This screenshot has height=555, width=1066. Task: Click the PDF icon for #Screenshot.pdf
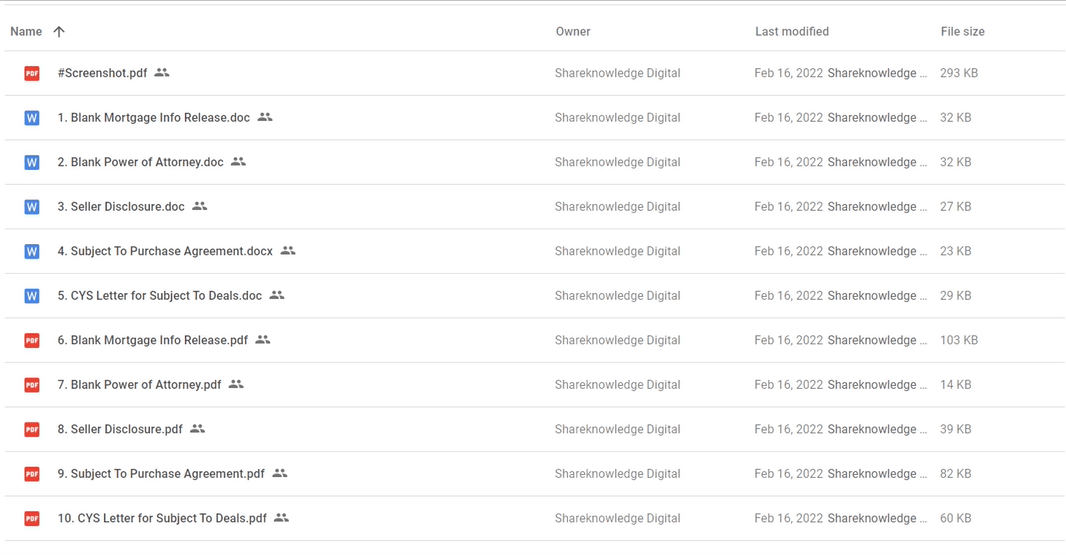click(x=31, y=73)
